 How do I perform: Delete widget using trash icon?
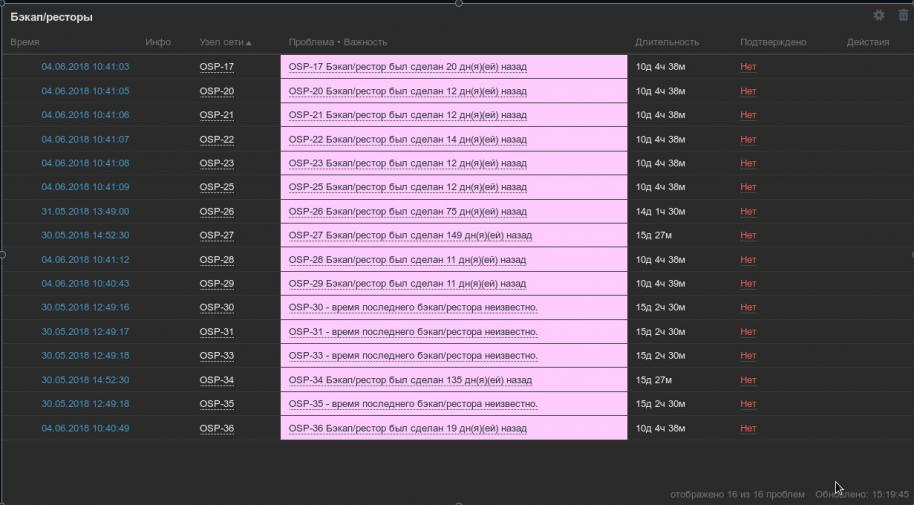click(903, 16)
